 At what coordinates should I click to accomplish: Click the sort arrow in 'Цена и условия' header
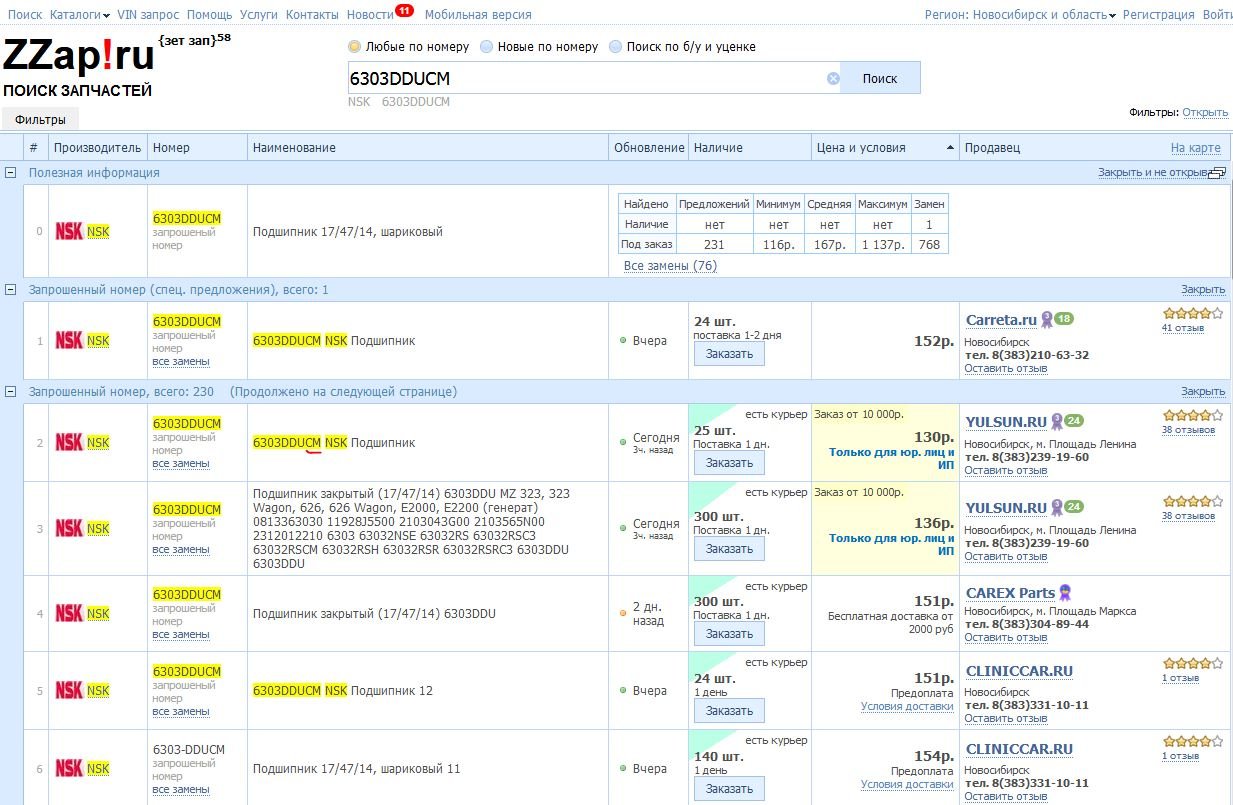pos(950,148)
